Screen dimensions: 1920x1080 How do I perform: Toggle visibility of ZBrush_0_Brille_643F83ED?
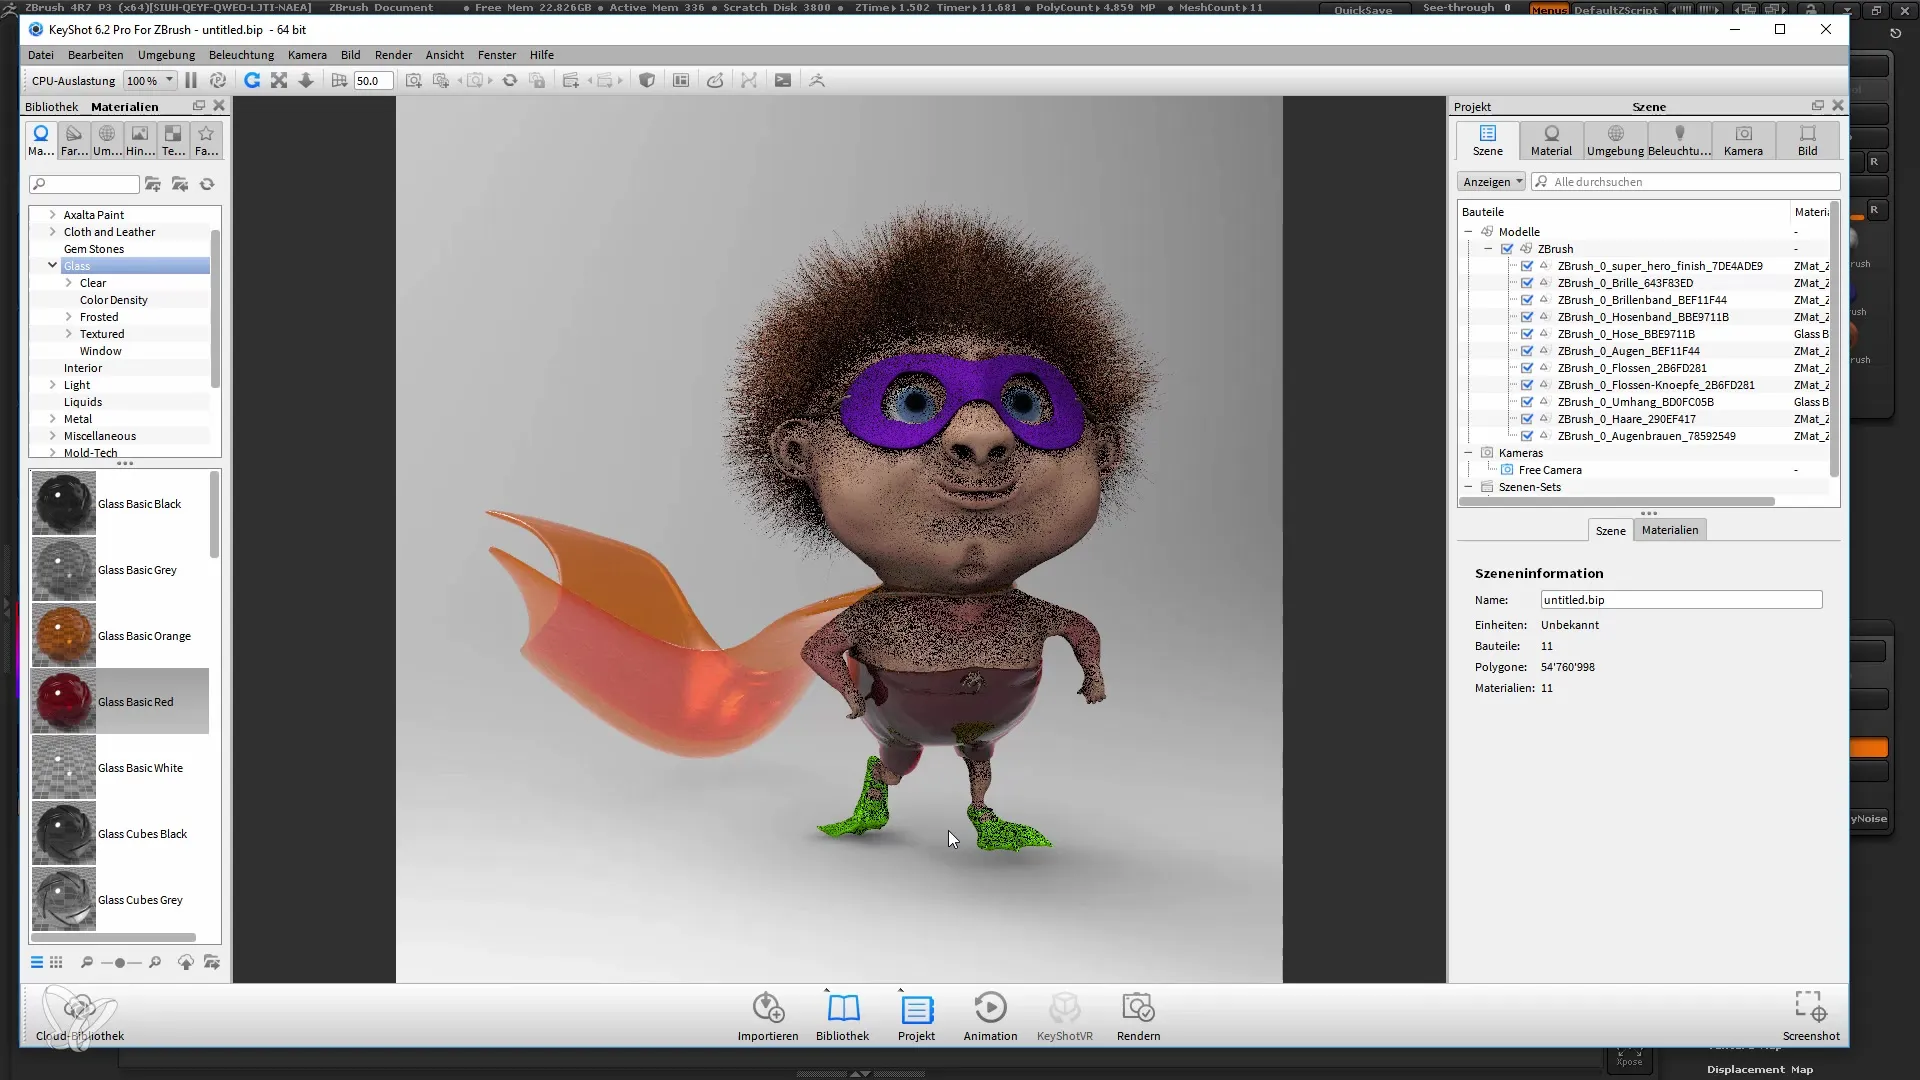(1528, 282)
